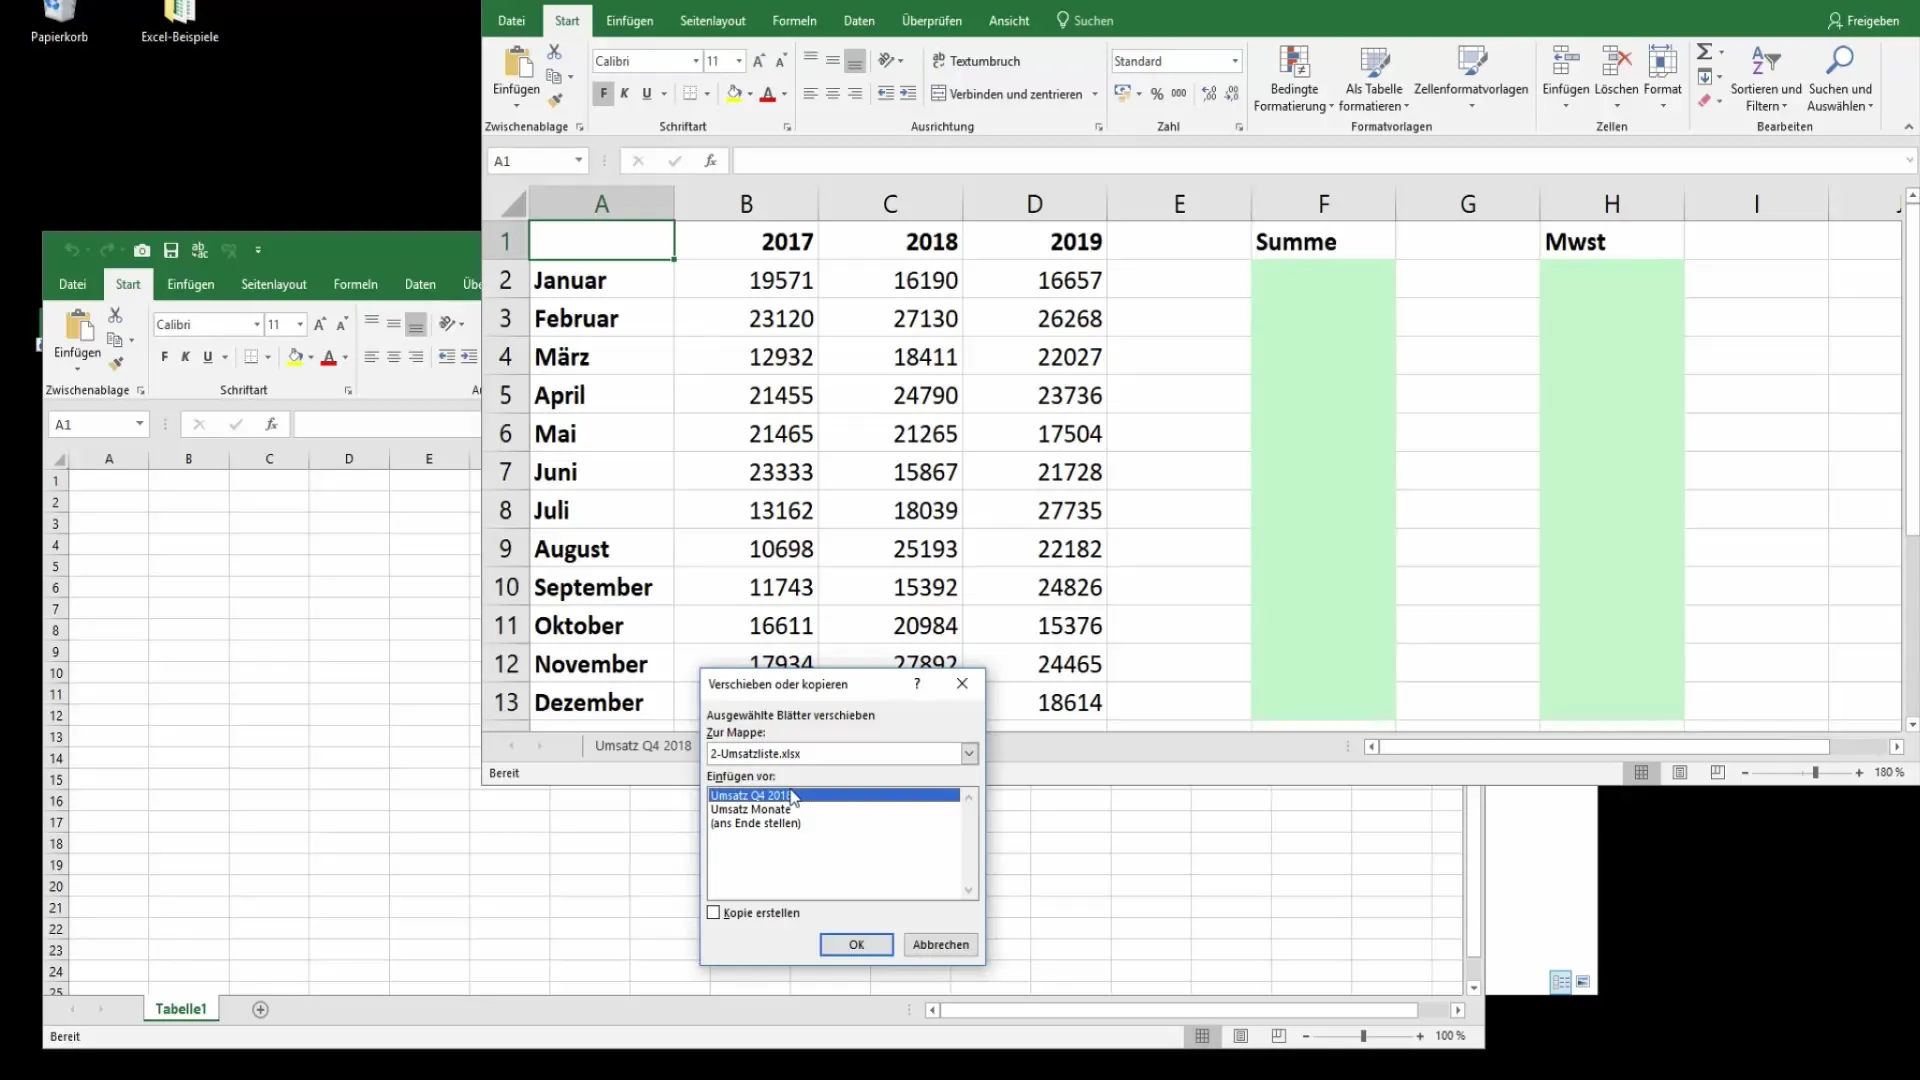
Task: Open Überprüfen tab in front window
Action: click(931, 20)
